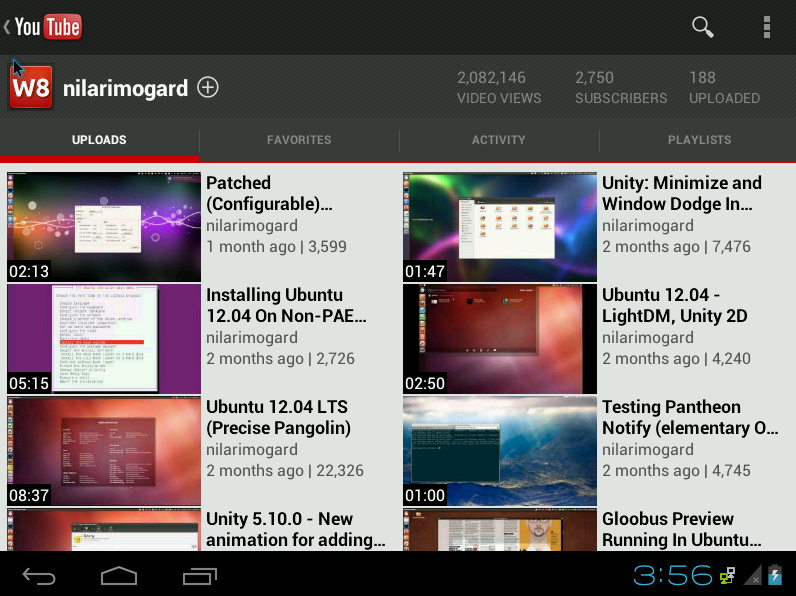Click the 08:37 duration badge

click(29, 495)
